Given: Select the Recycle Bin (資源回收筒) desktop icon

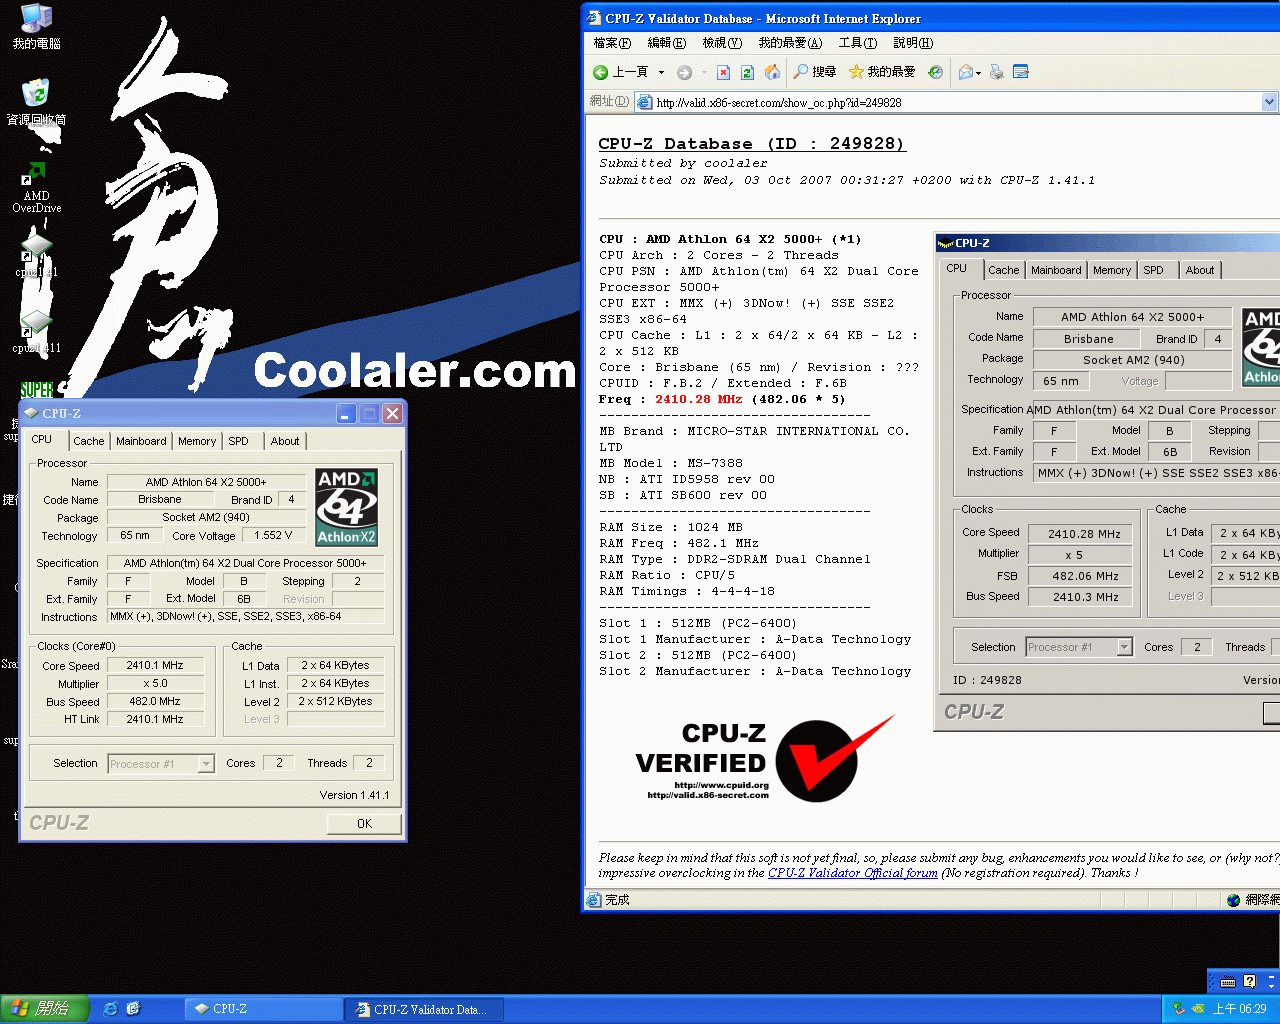Looking at the screenshot, I should [x=36, y=103].
